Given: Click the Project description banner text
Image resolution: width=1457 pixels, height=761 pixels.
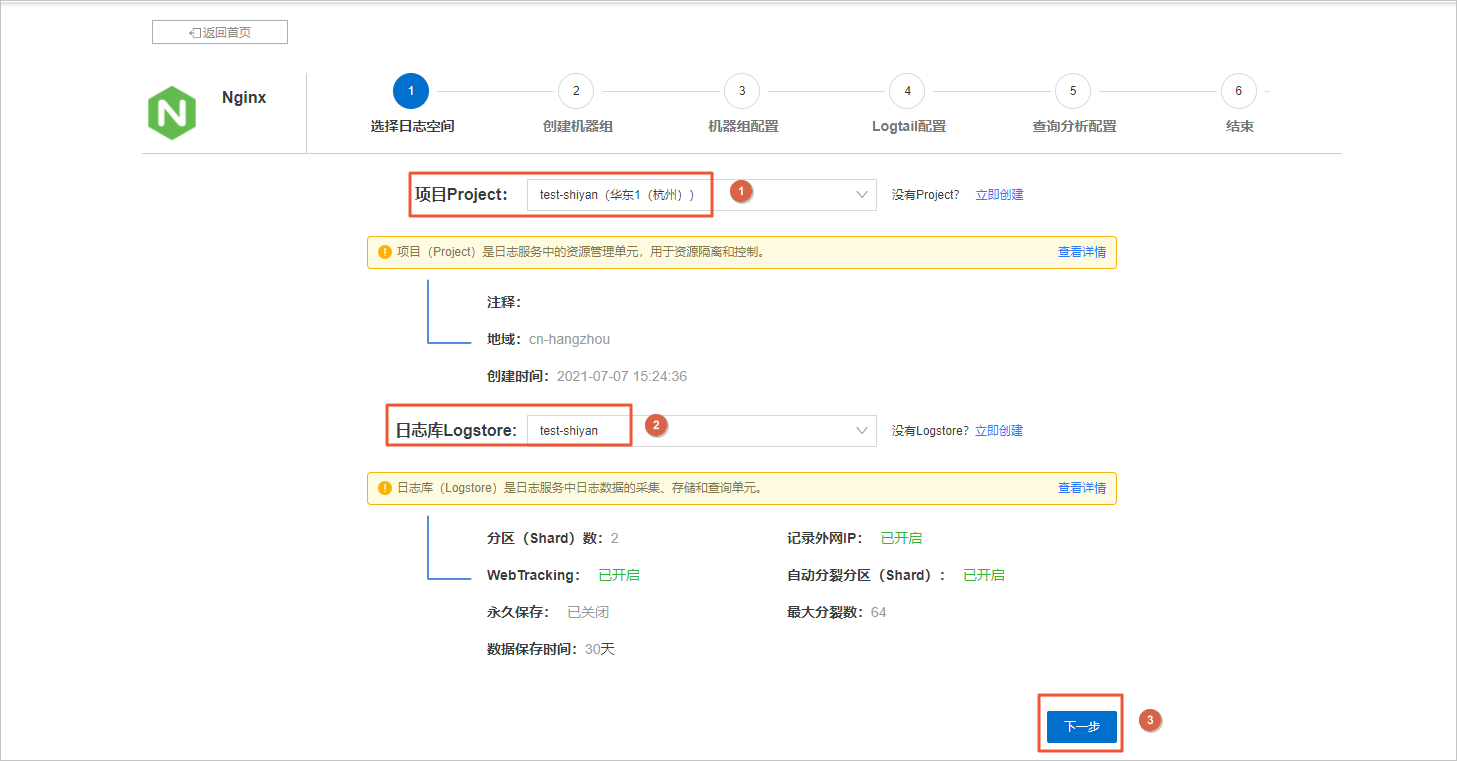Looking at the screenshot, I should point(581,252).
